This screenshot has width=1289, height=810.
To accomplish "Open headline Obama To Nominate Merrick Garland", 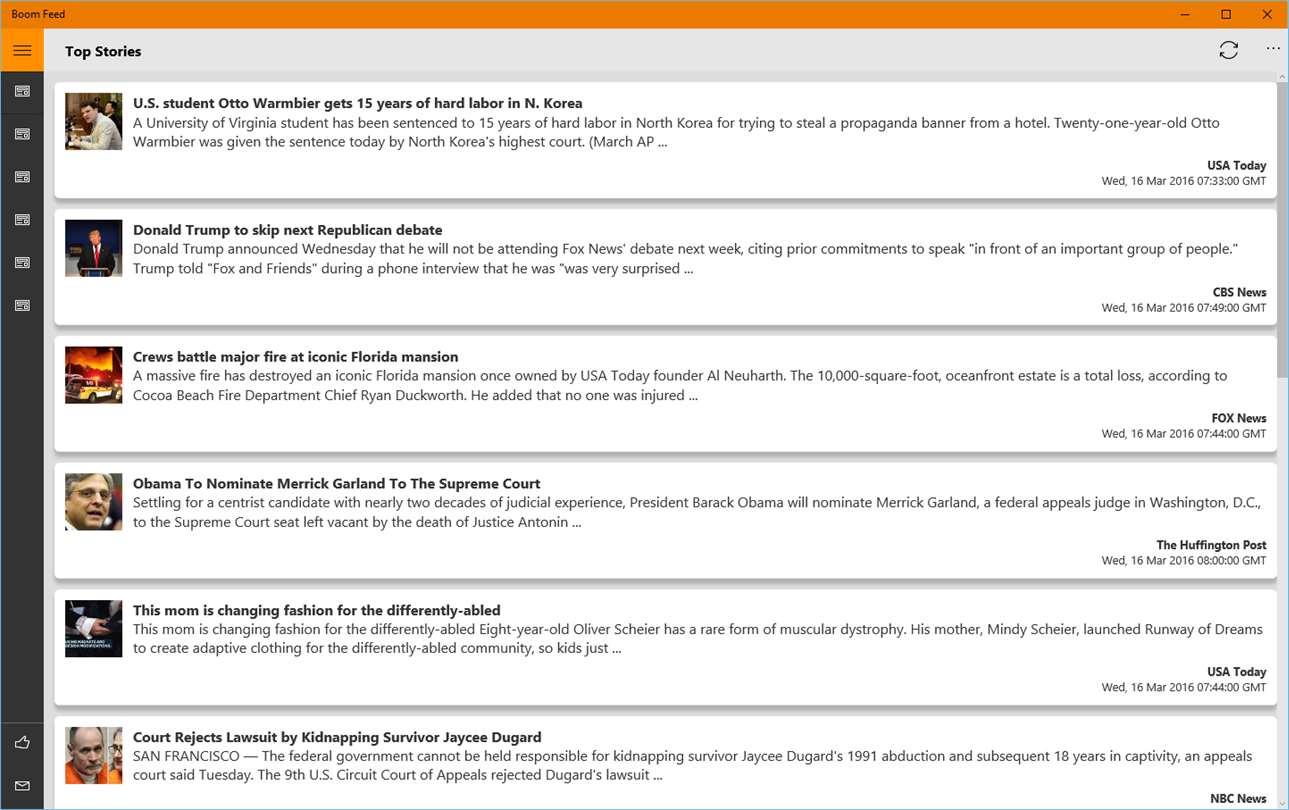I will (336, 484).
